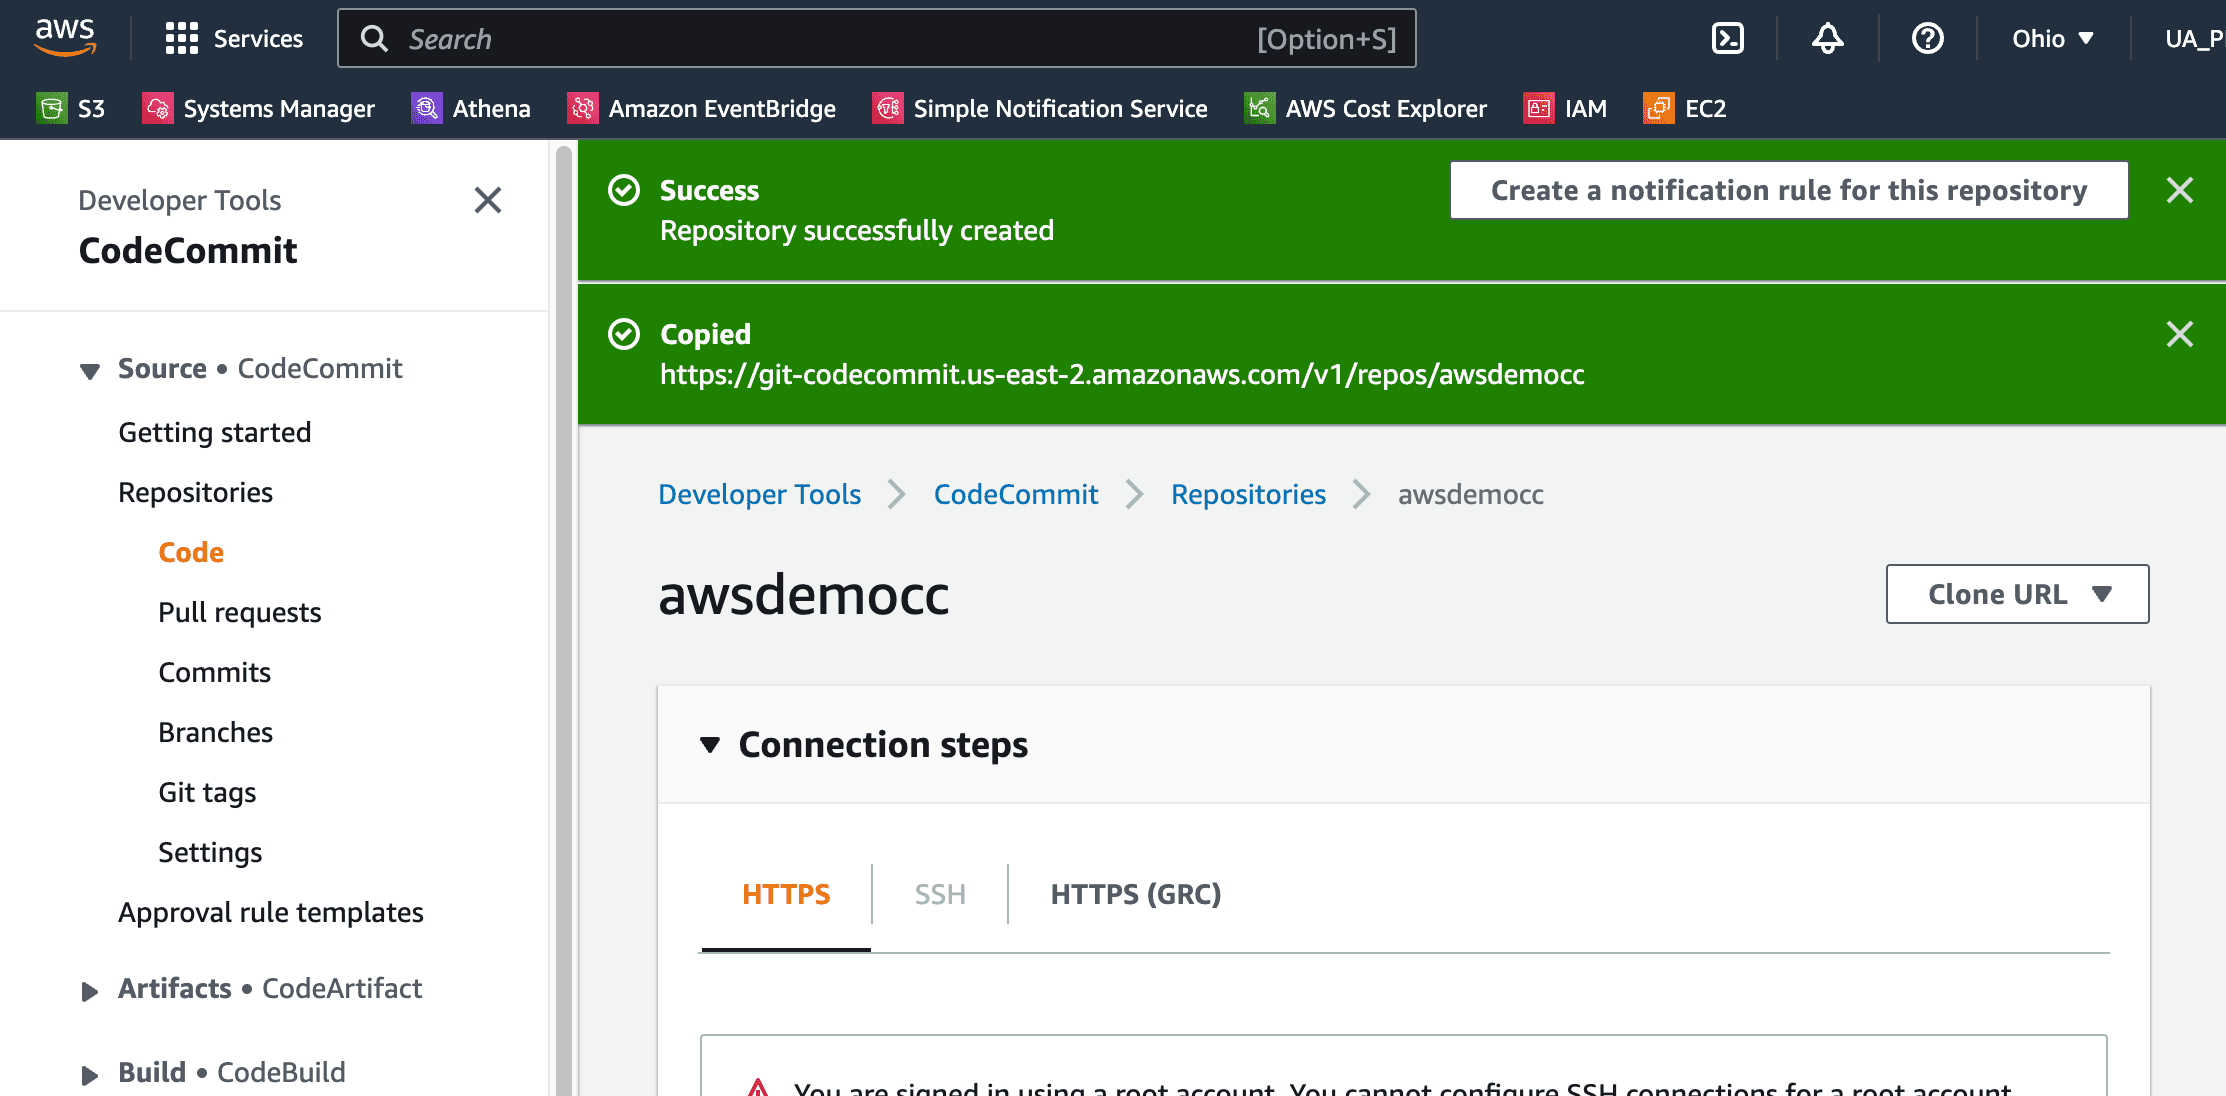Dismiss the Copied URL notification banner
The width and height of the screenshot is (2226, 1096).
point(2181,335)
